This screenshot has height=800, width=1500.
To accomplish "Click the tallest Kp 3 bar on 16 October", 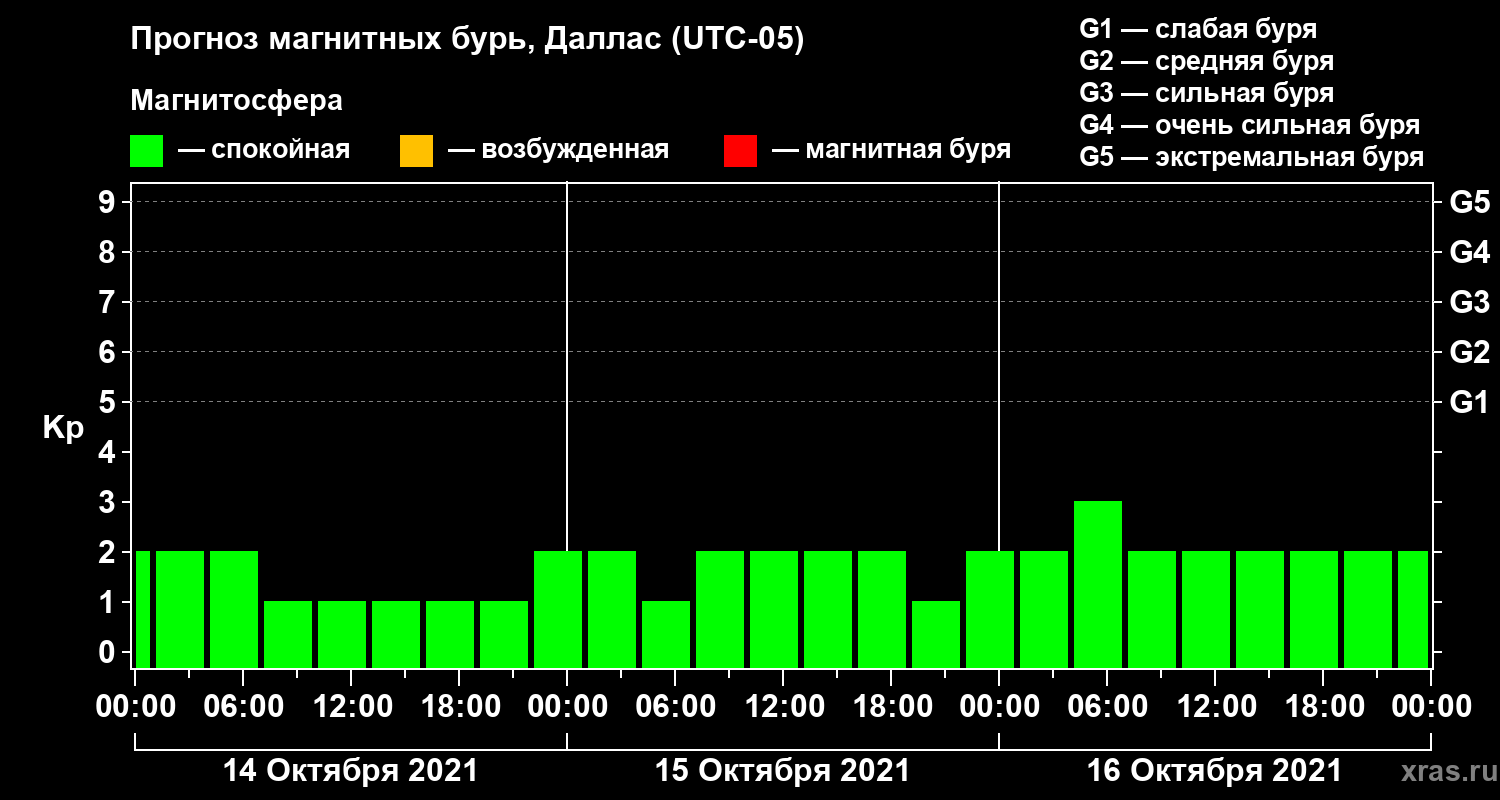I will 1098,584.
